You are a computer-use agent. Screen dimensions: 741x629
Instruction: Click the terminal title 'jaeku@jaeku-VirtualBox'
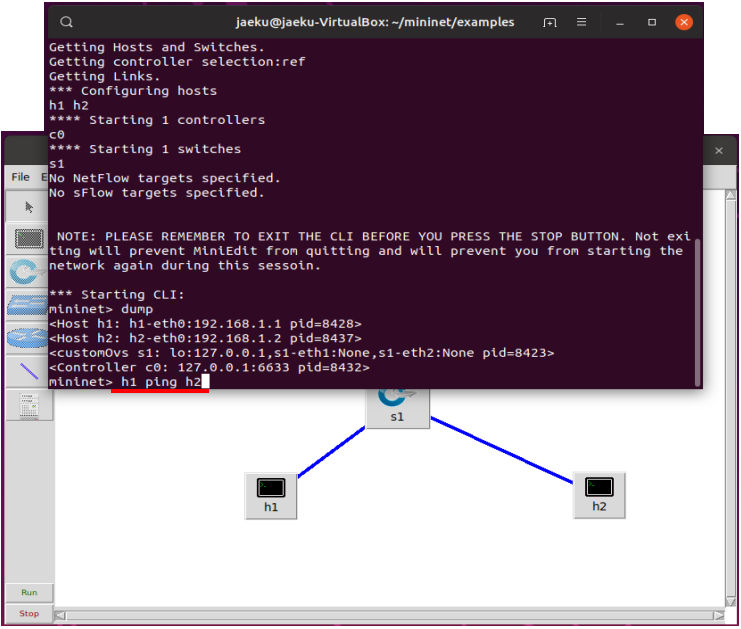(x=311, y=22)
